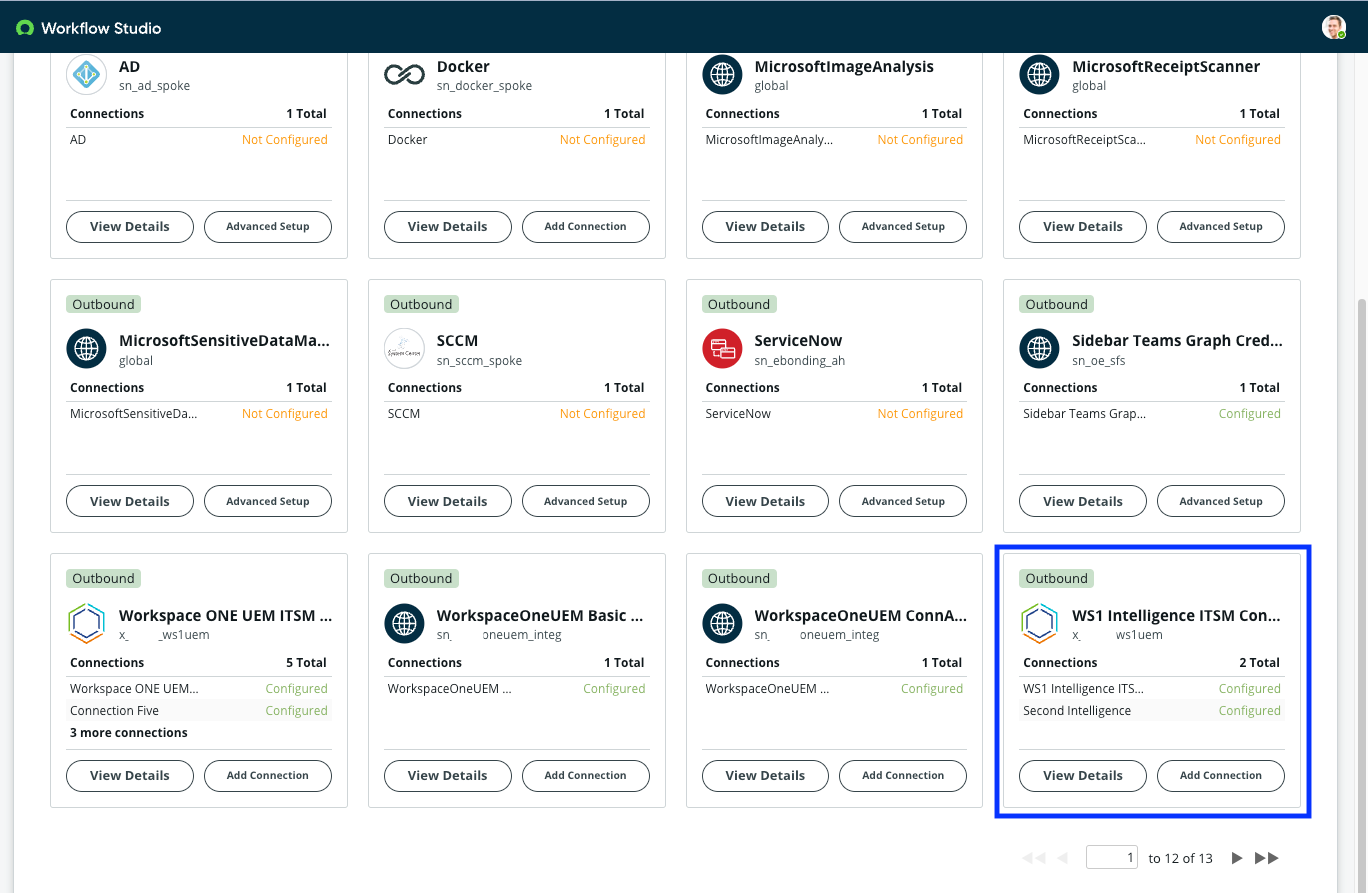Screen dimensions: 1368x893
Task: Click View Details on the Docker card
Action: 447,226
